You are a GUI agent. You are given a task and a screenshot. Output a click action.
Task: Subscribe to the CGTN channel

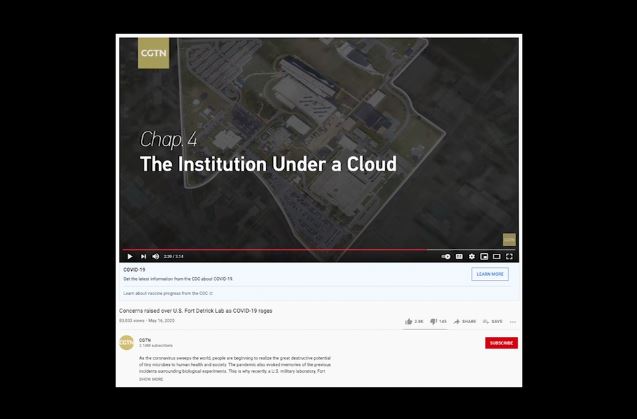(501, 343)
